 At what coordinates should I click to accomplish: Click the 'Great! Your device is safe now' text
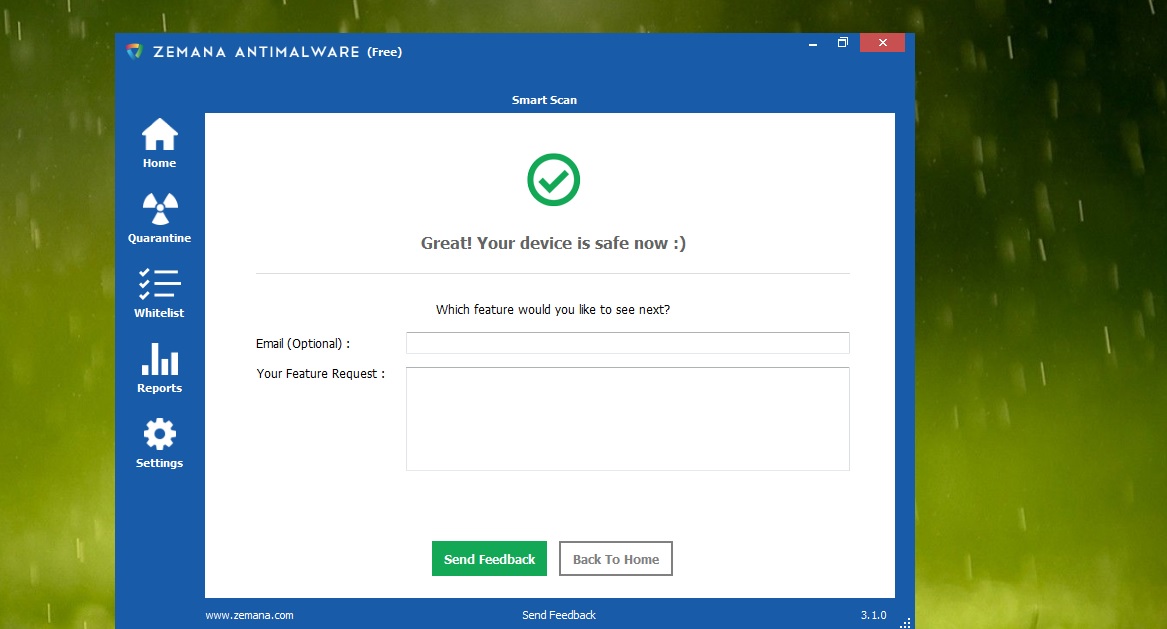[553, 243]
